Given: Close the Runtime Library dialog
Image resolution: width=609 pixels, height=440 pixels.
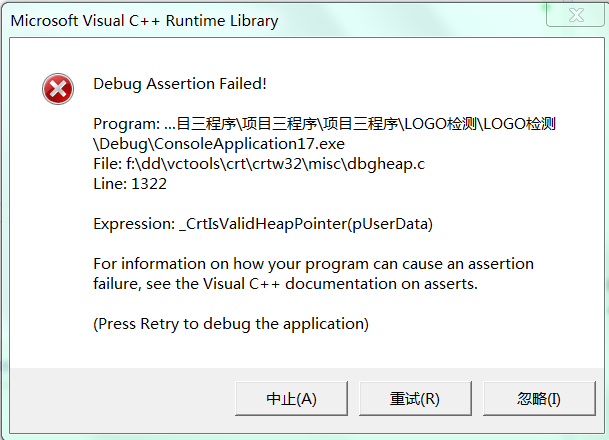Looking at the screenshot, I should [x=576, y=16].
